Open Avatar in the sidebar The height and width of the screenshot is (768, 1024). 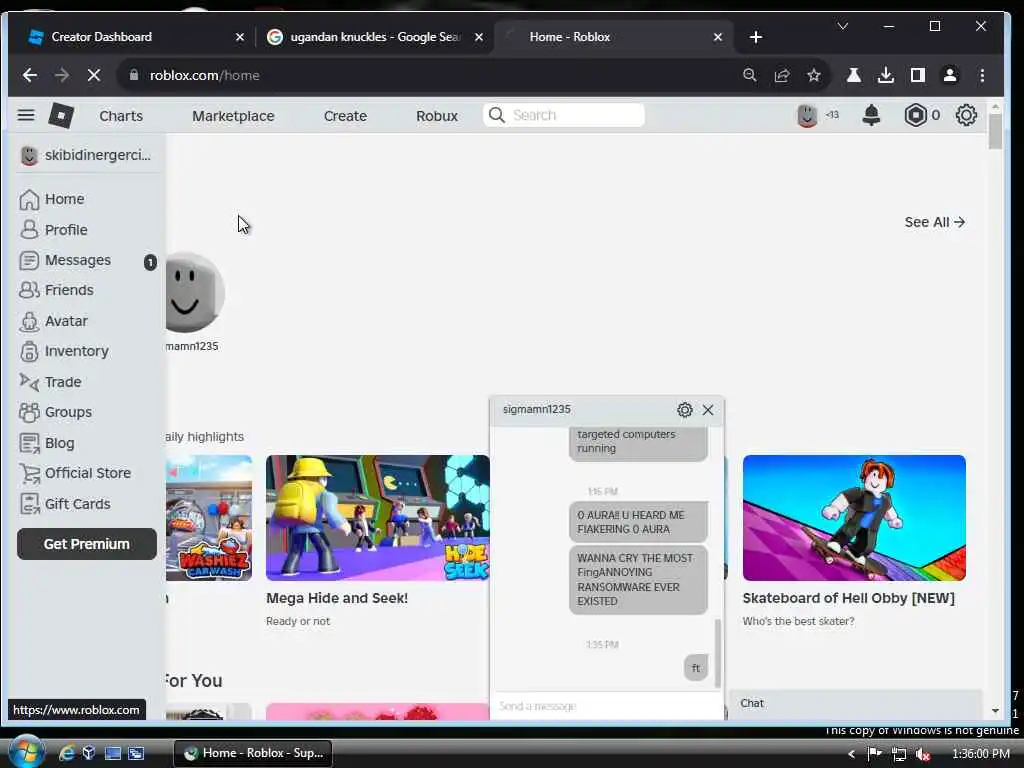click(x=54, y=321)
